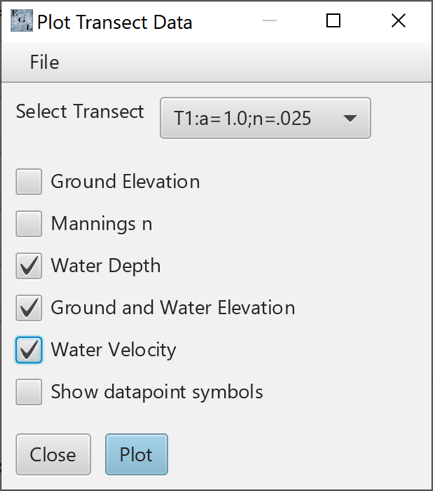
Task: Disable Ground and Water Elevation checkbox
Action: 29,308
